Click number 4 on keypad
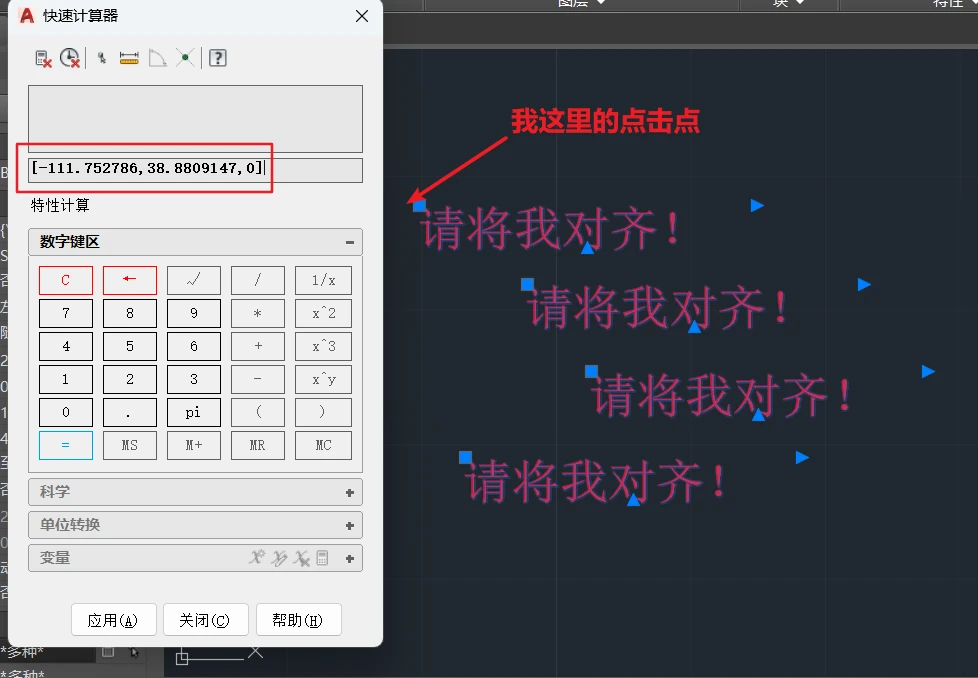Image resolution: width=978 pixels, height=678 pixels. (65, 346)
